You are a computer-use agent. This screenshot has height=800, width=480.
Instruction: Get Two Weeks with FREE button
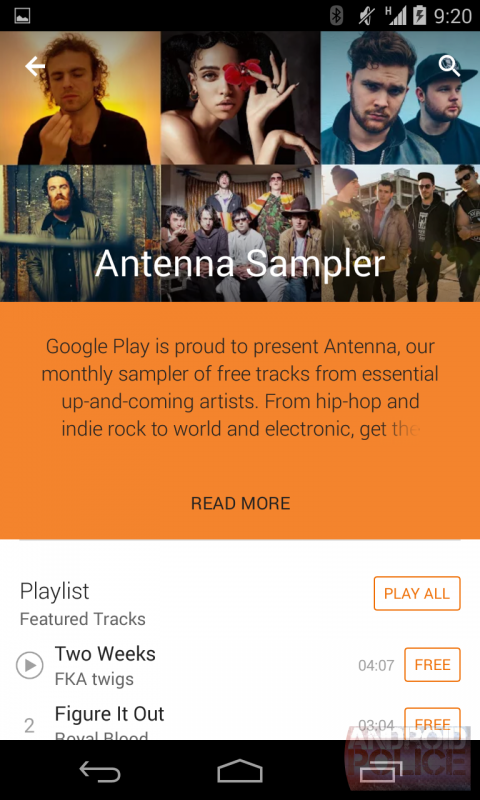click(x=433, y=665)
